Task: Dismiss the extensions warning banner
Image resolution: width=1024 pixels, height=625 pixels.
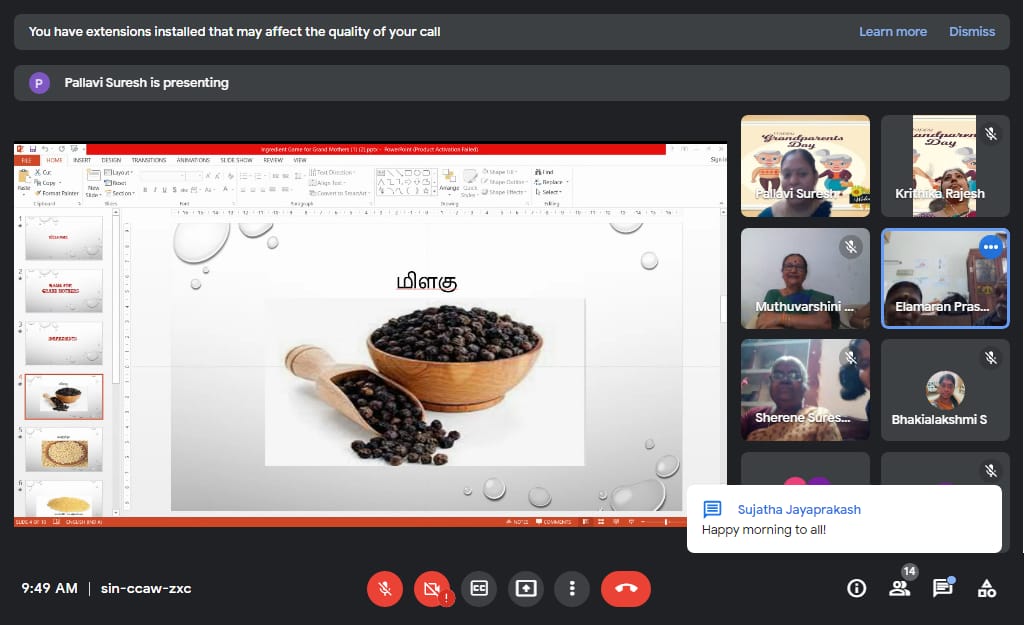Action: [972, 31]
